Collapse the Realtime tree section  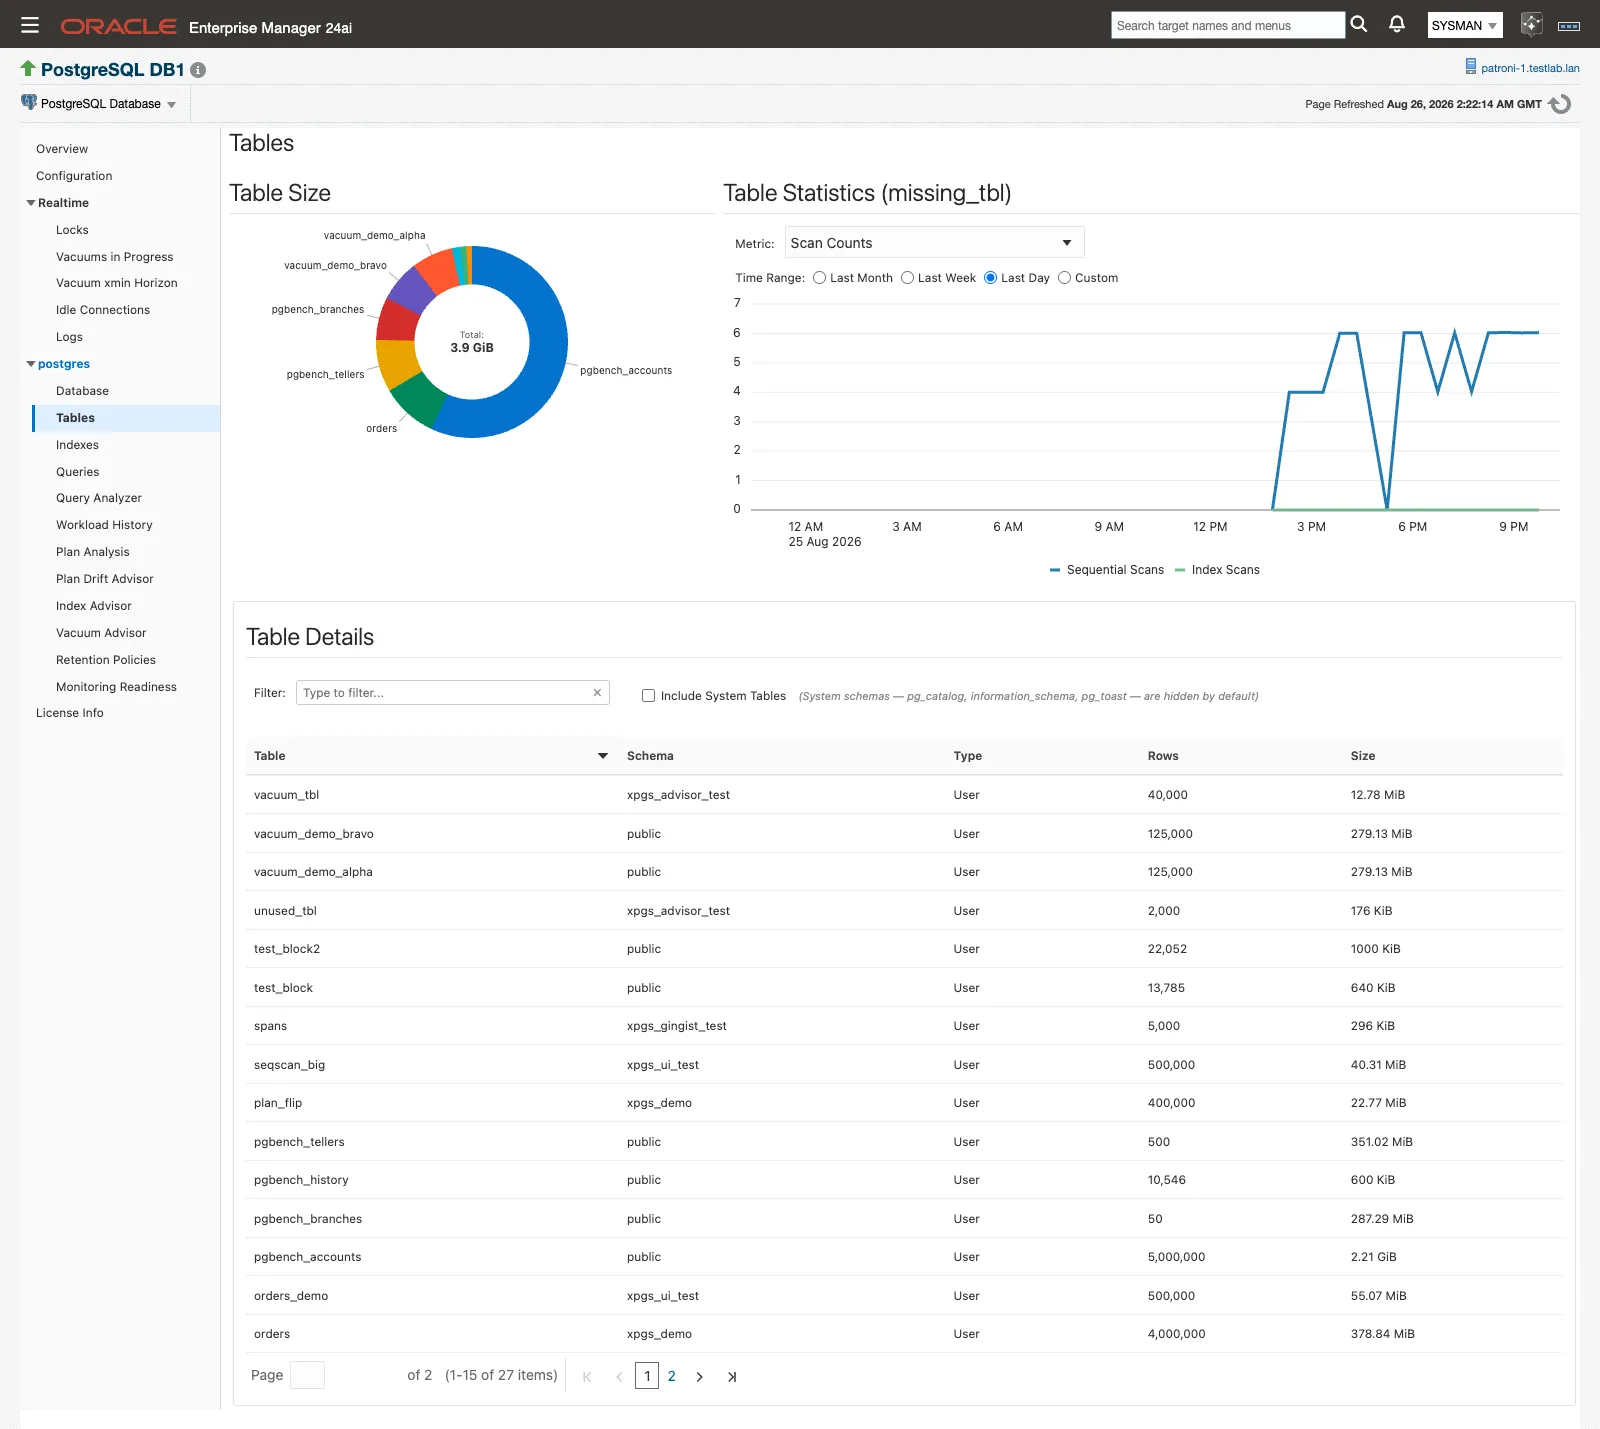click(30, 203)
